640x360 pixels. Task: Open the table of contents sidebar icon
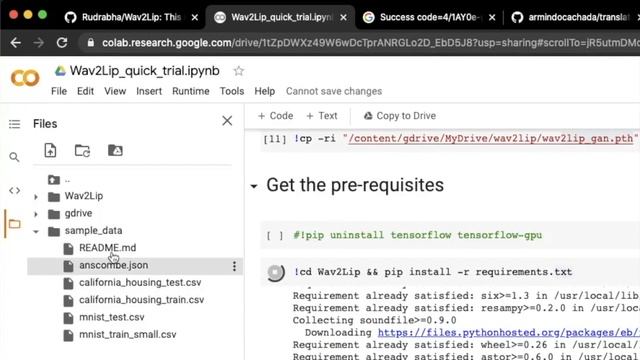[x=14, y=124]
